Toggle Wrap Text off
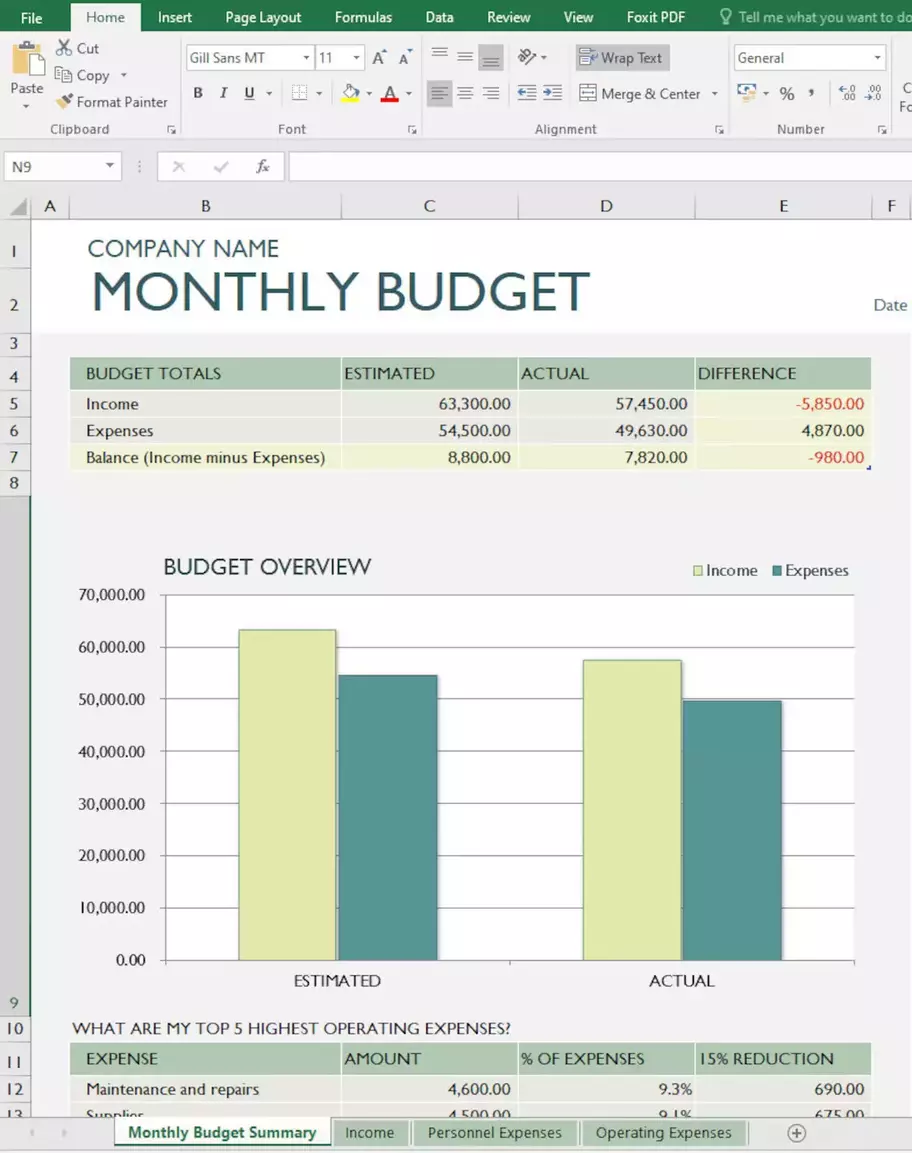Viewport: 912px width, 1153px height. tap(621, 58)
